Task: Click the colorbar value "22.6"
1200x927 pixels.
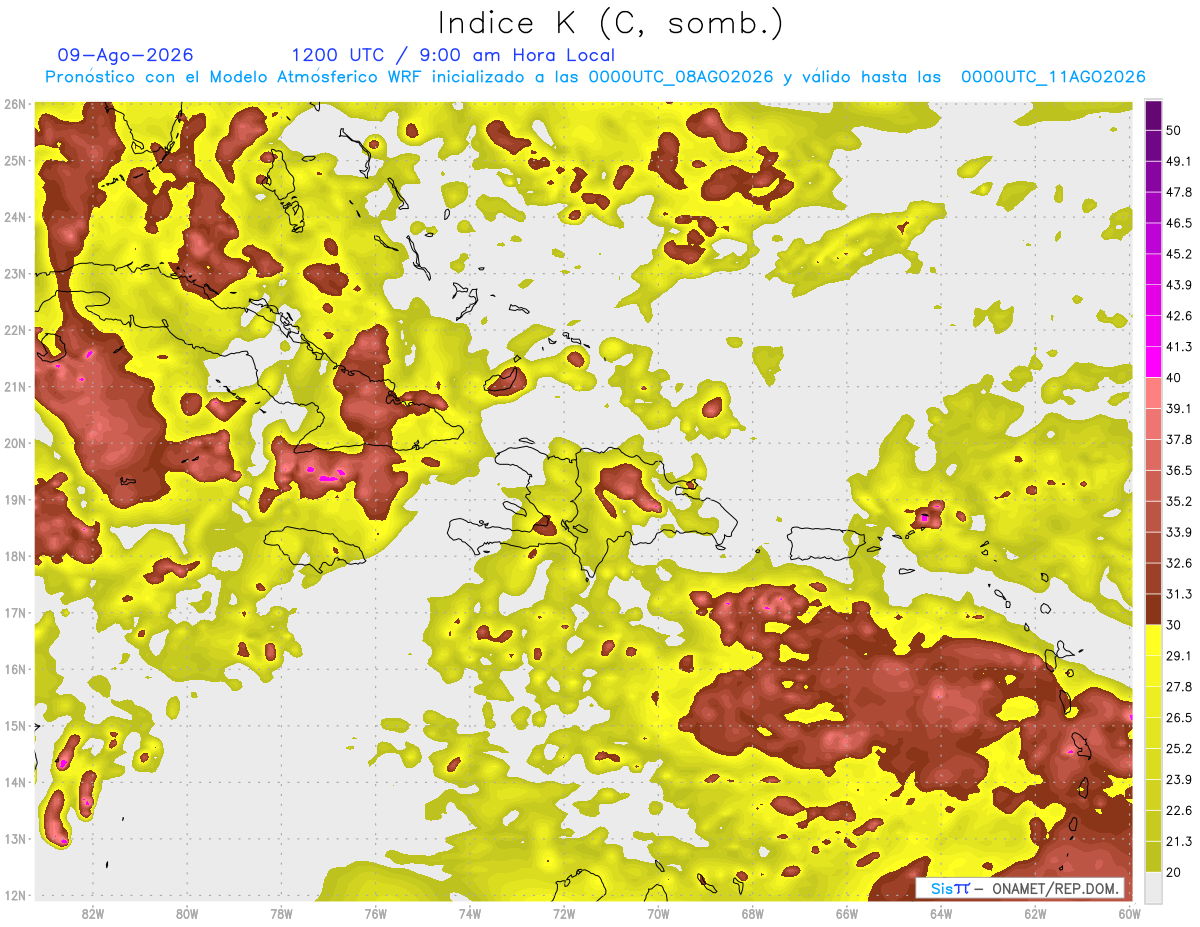Action: click(1179, 810)
